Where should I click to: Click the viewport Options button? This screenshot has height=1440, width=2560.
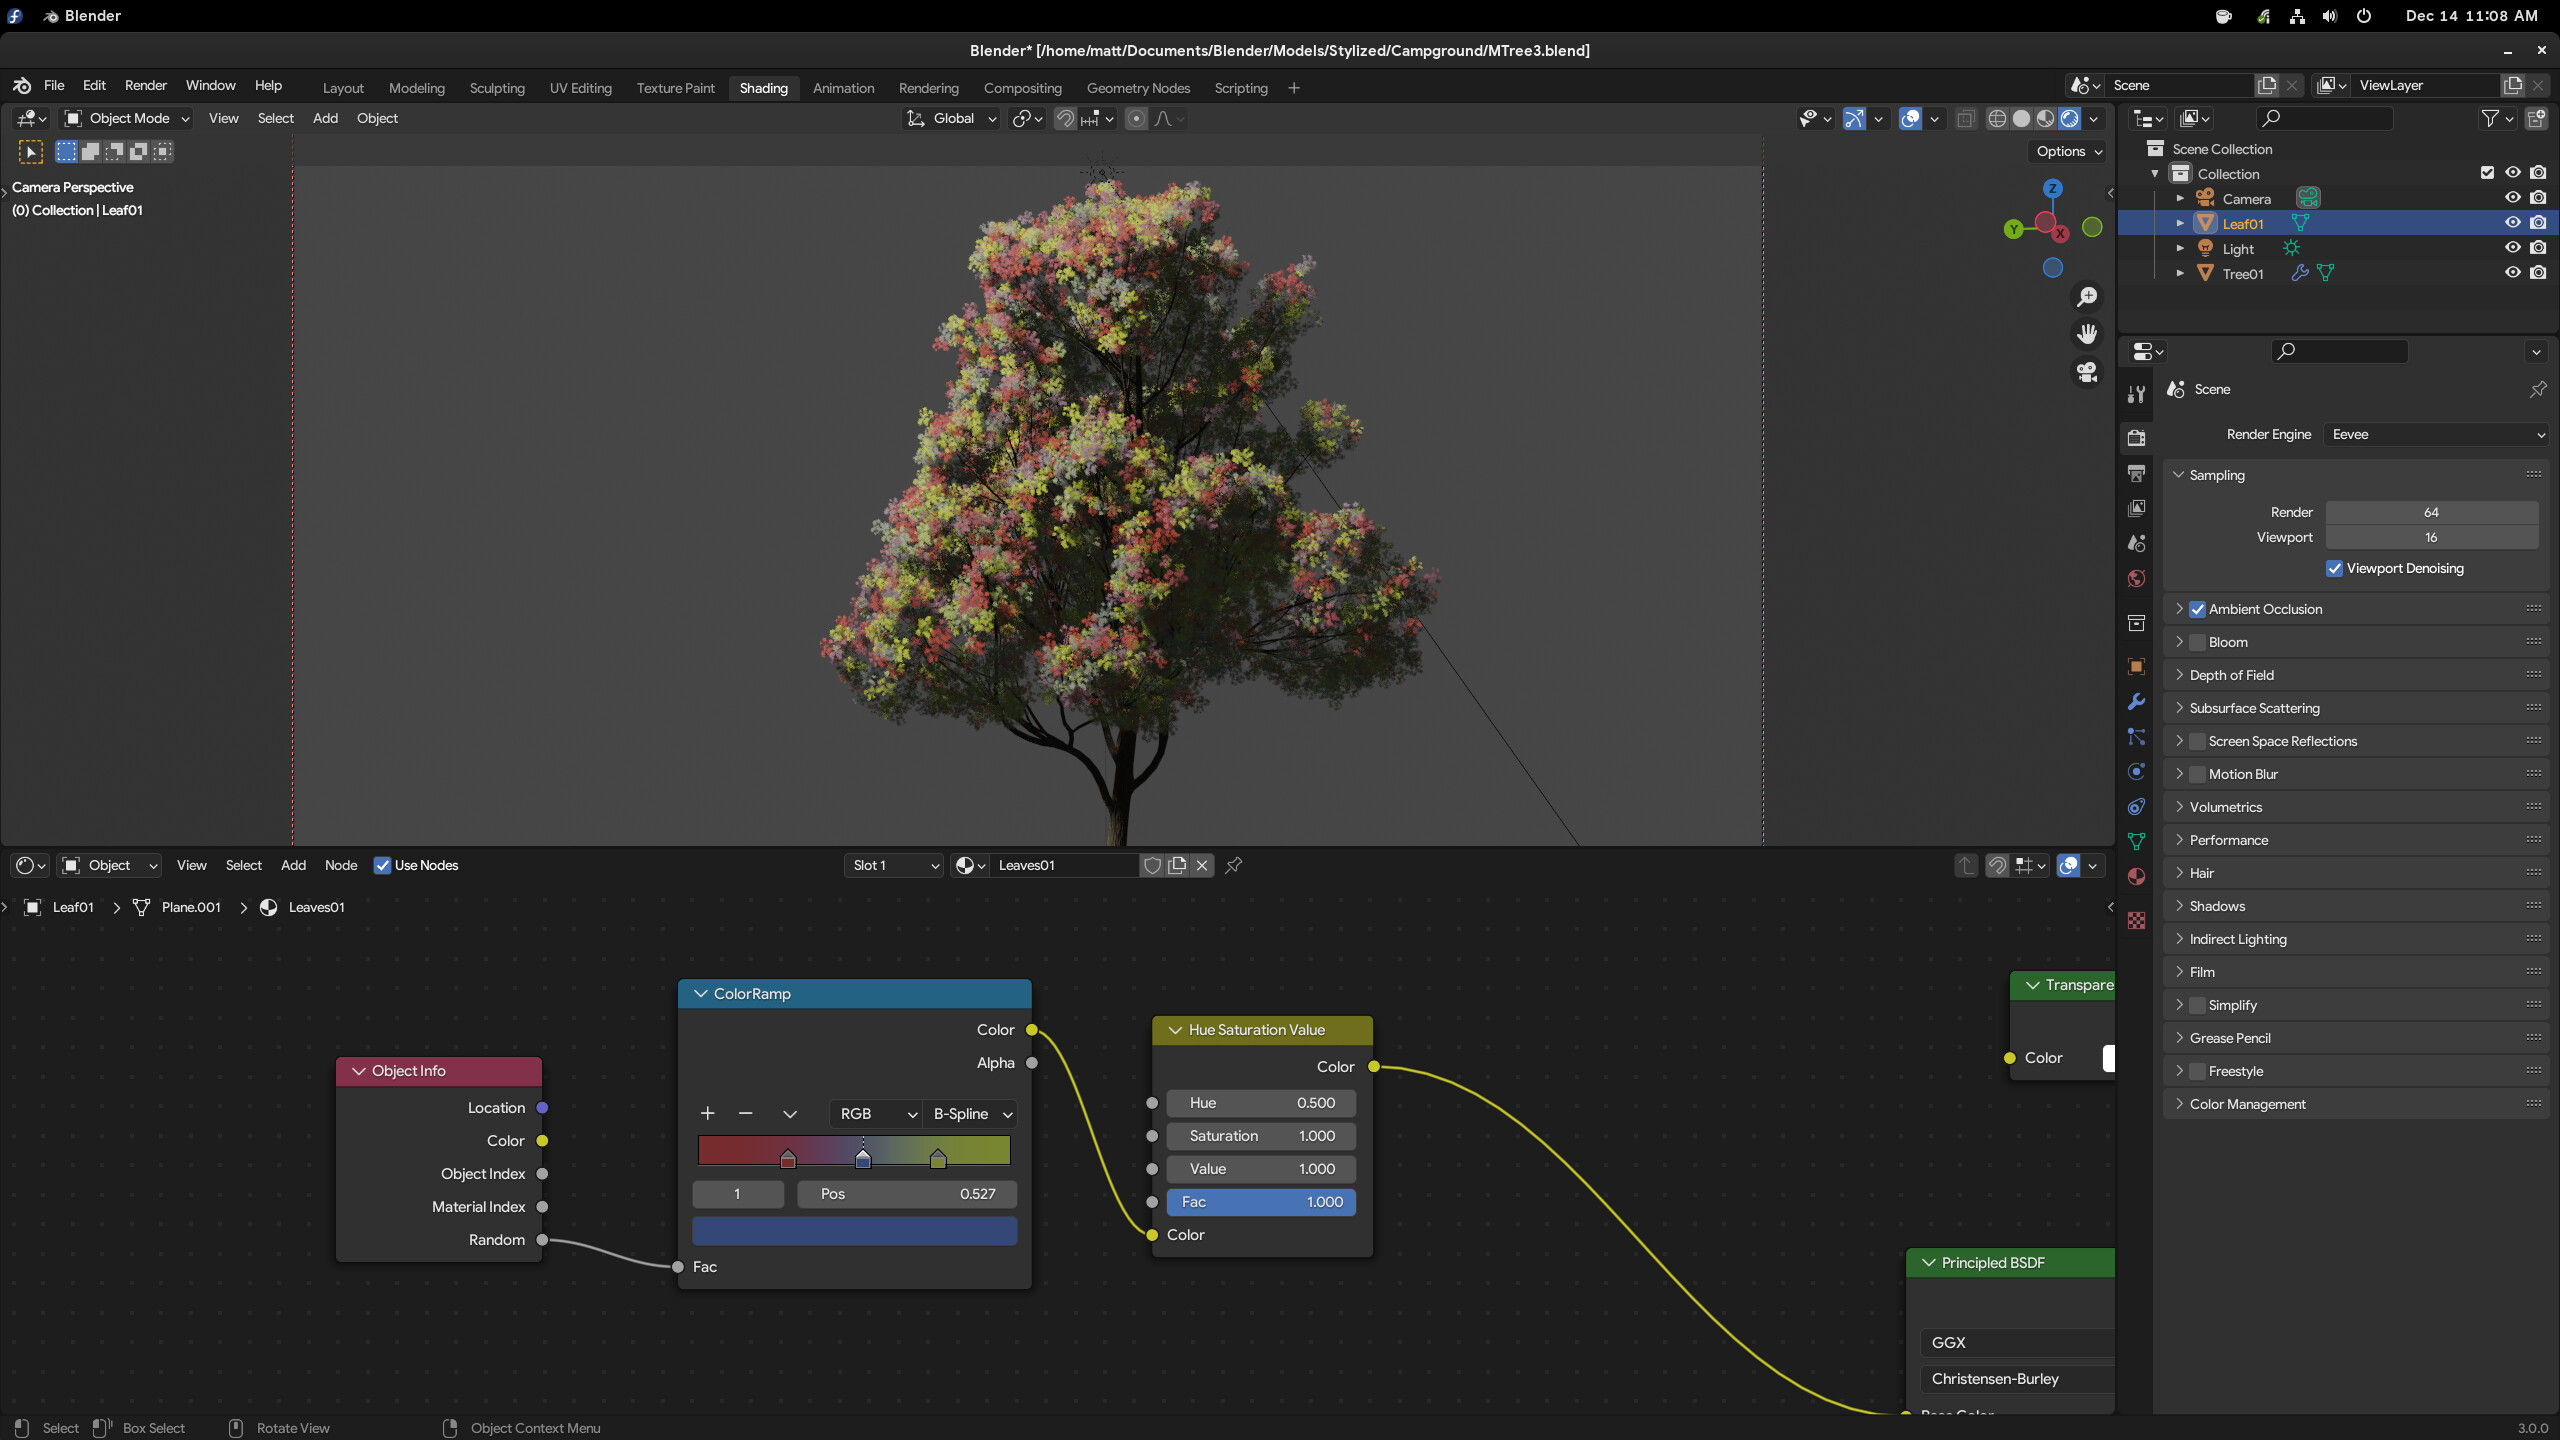2069,152
